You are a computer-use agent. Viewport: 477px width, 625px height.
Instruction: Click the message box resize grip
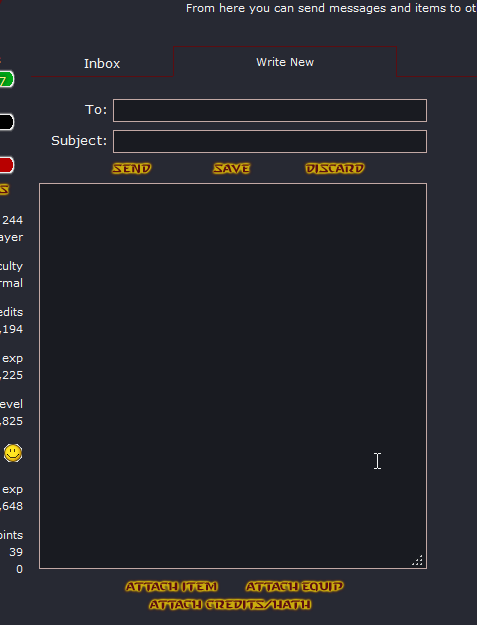(x=417, y=560)
